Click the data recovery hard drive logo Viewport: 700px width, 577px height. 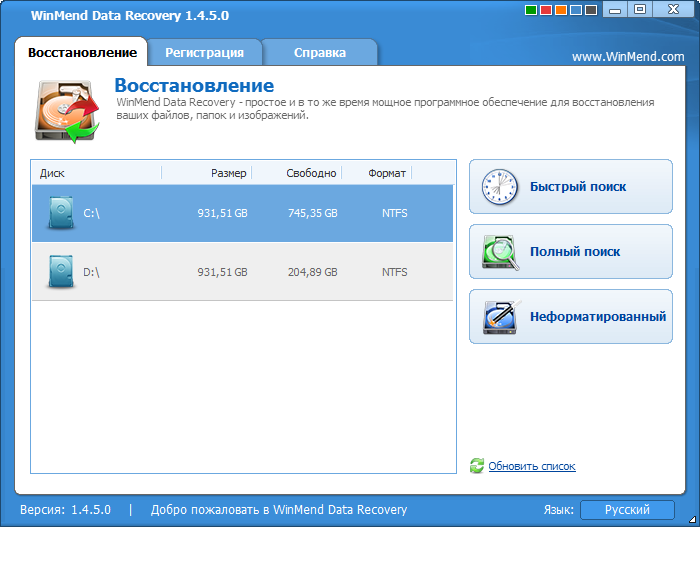[67, 111]
